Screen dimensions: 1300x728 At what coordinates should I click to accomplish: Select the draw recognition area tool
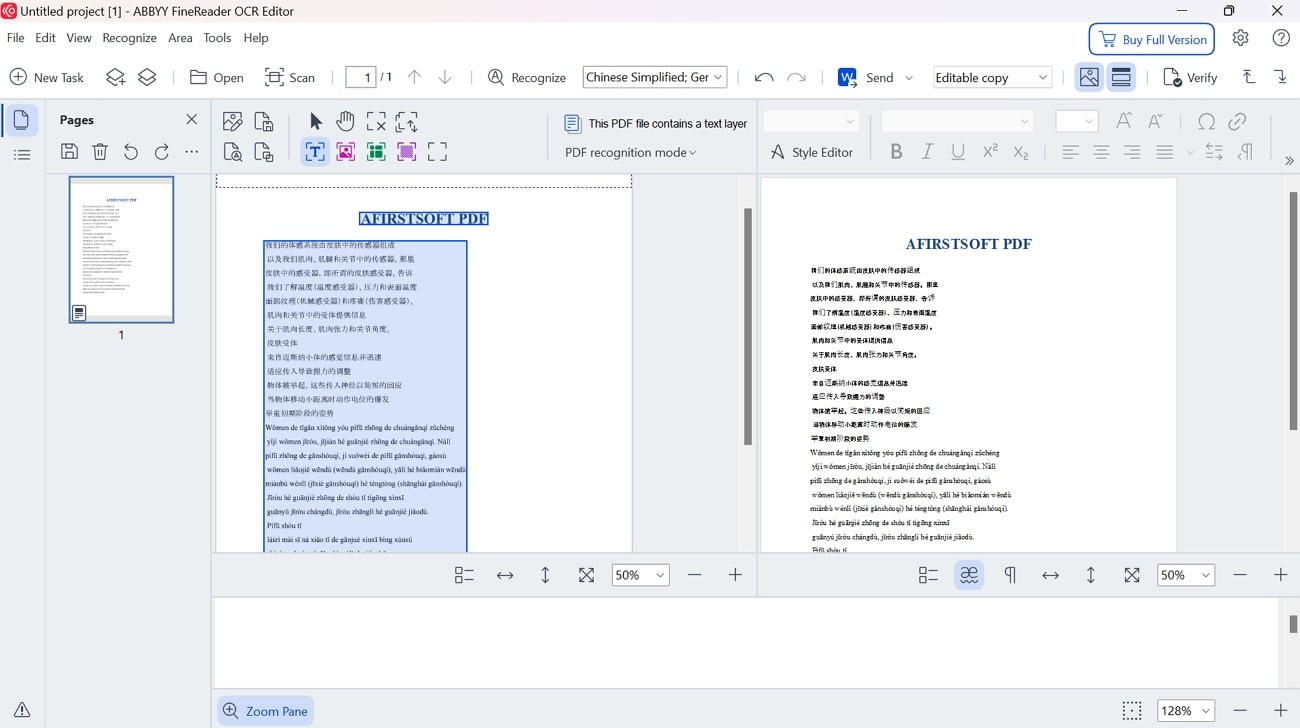pyautogui.click(x=437, y=152)
